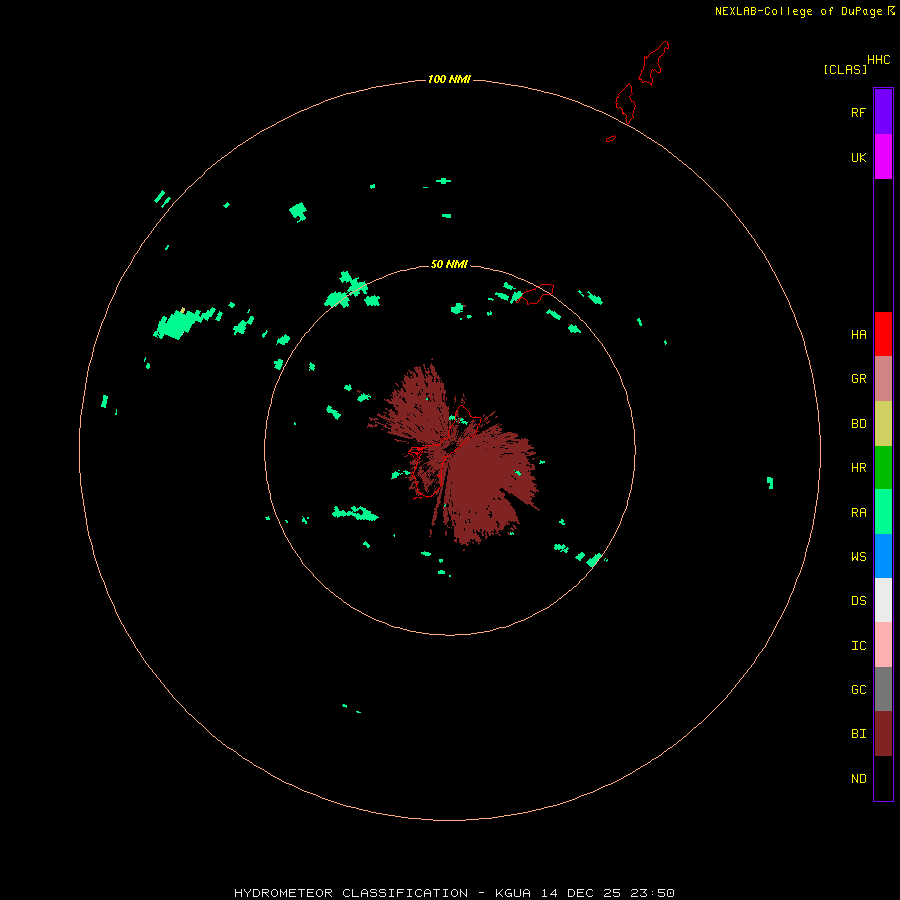This screenshot has width=900, height=900.
Task: Click the IC legend label
Action: [x=858, y=646]
